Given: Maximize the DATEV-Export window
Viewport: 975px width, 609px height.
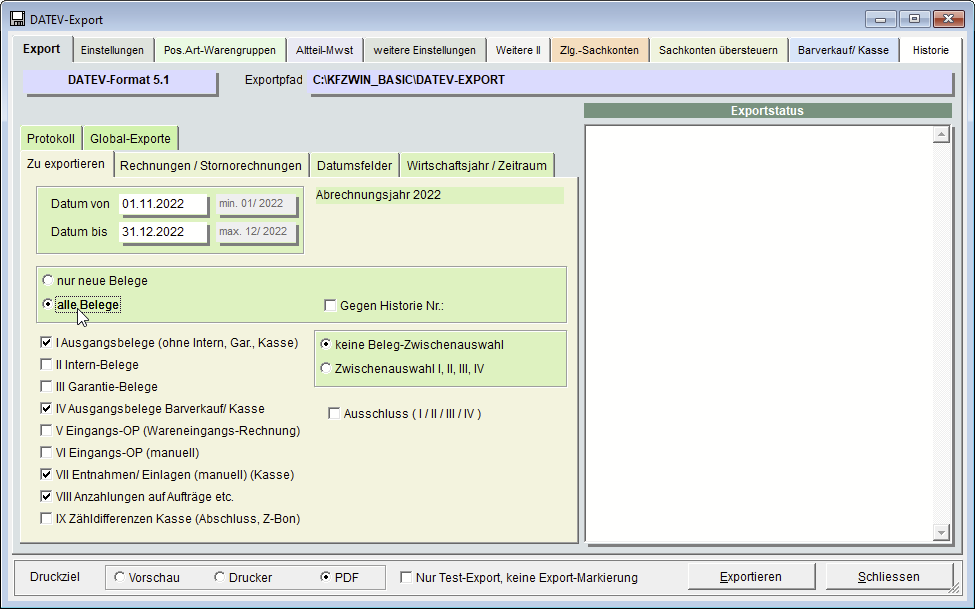Looking at the screenshot, I should (x=914, y=19).
